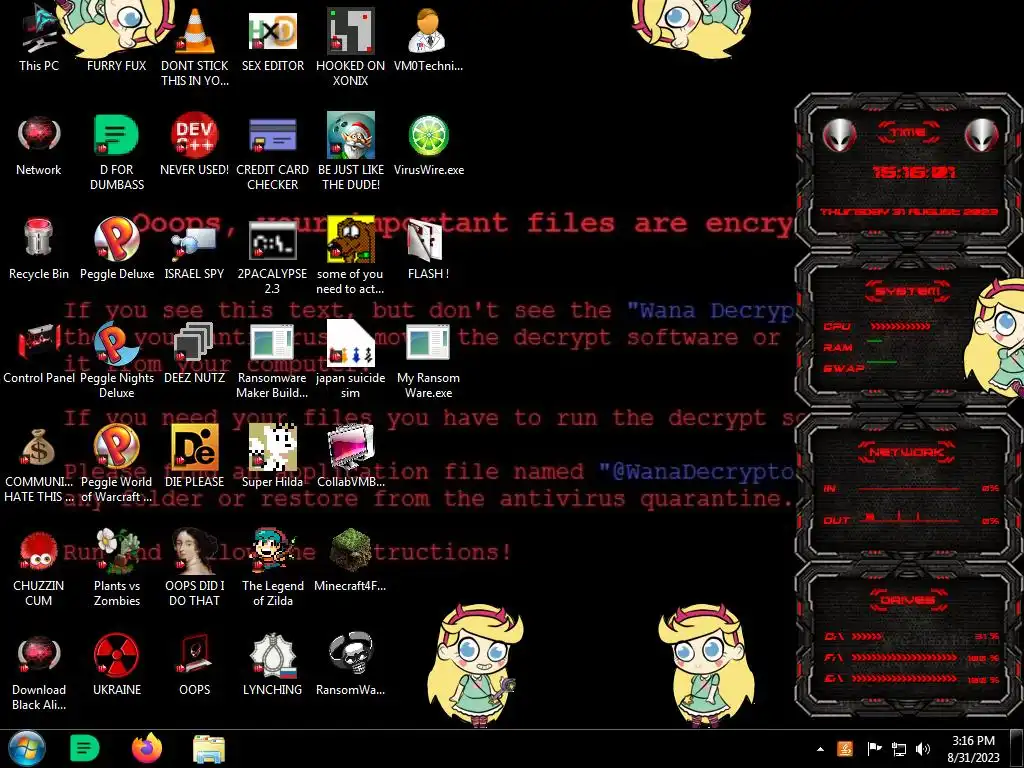The height and width of the screenshot is (768, 1024).
Task: Click the CPU usage bar in SYSTEM gadget
Action: click(x=901, y=326)
